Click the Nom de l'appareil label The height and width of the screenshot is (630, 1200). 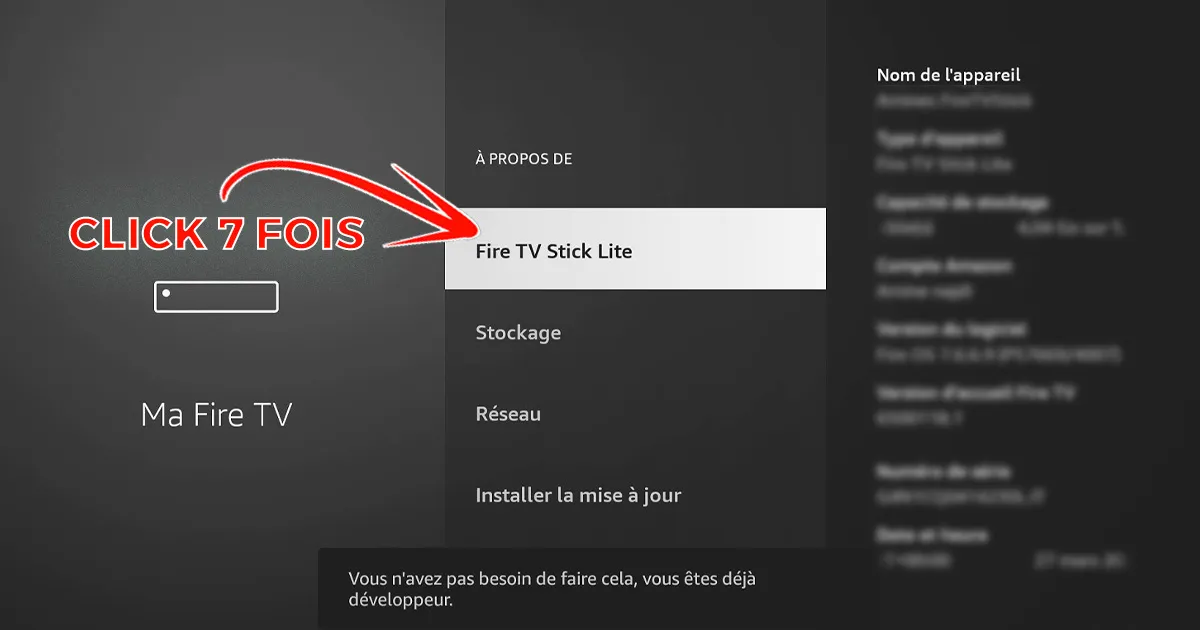[948, 75]
